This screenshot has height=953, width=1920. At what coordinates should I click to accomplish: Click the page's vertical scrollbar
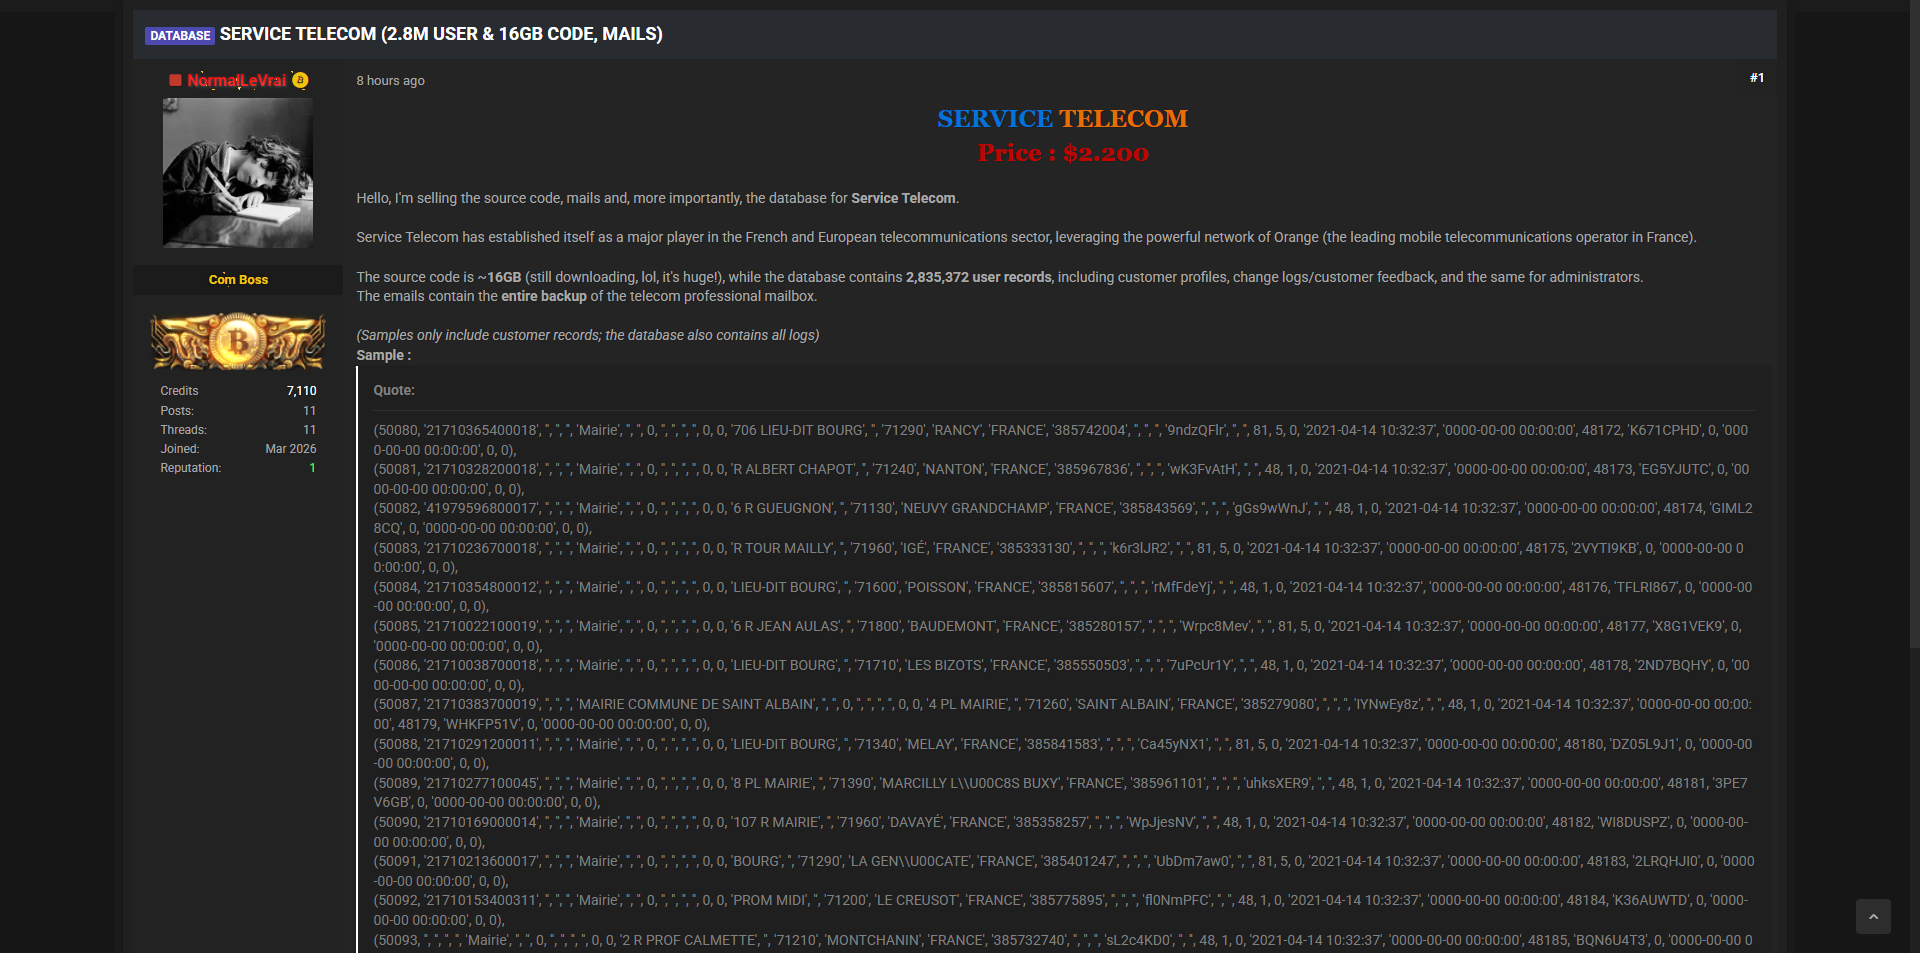click(1914, 330)
